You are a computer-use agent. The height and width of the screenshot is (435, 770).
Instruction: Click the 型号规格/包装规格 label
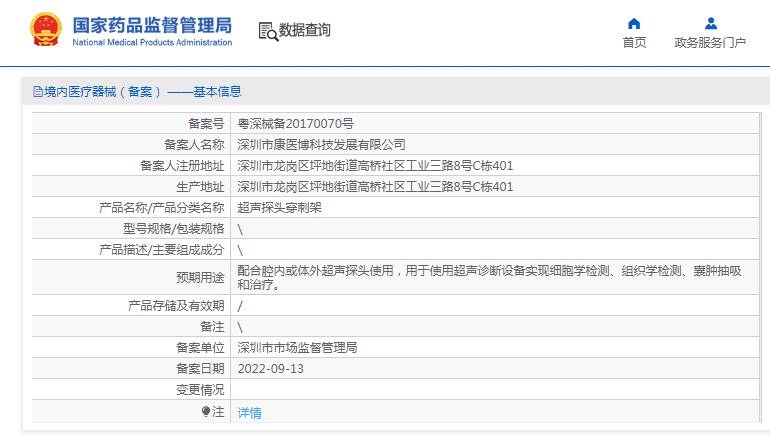coord(173,229)
